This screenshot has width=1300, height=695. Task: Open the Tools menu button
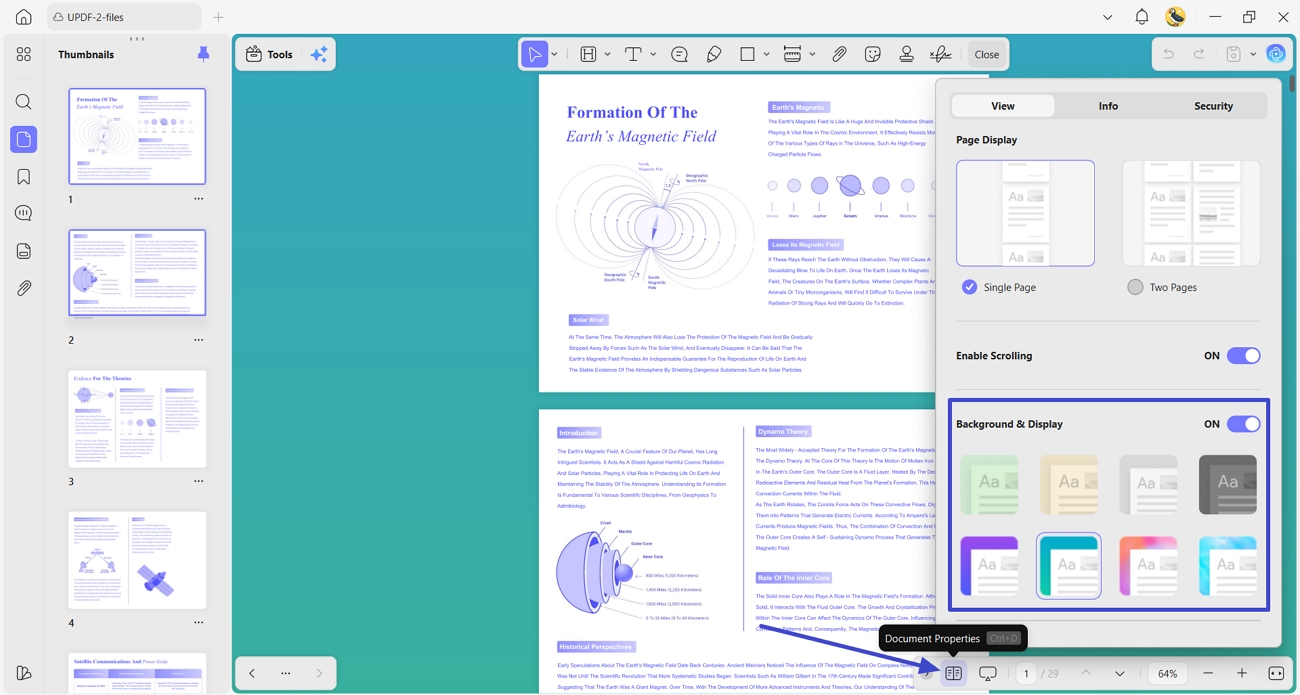[270, 54]
